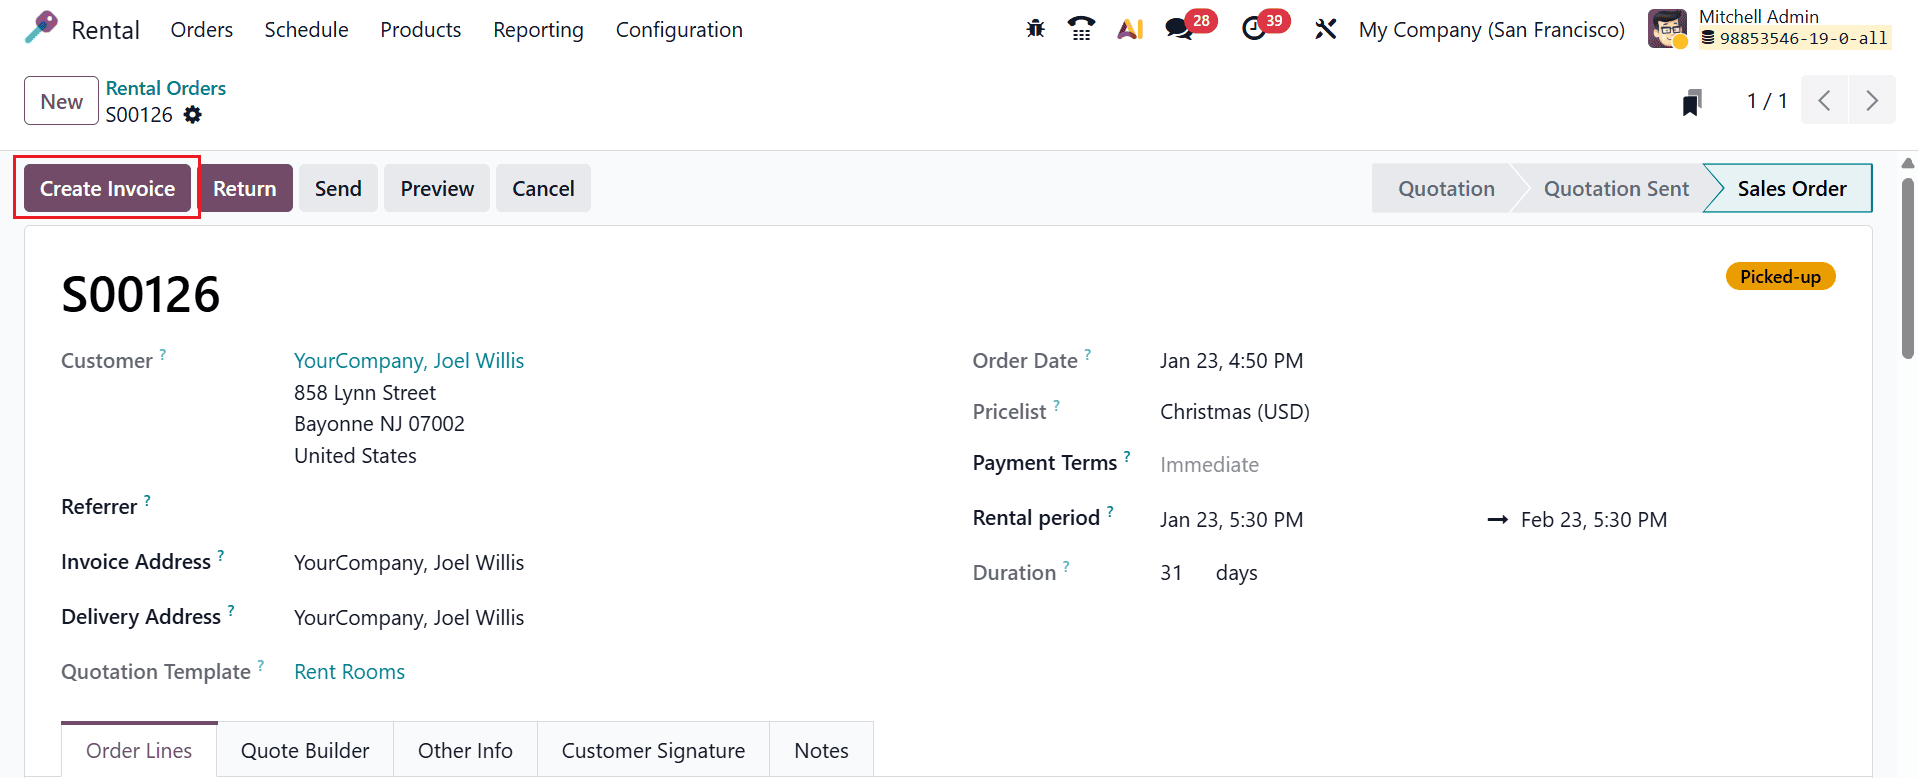
Task: Click the Referrer help question mark
Action: [147, 500]
